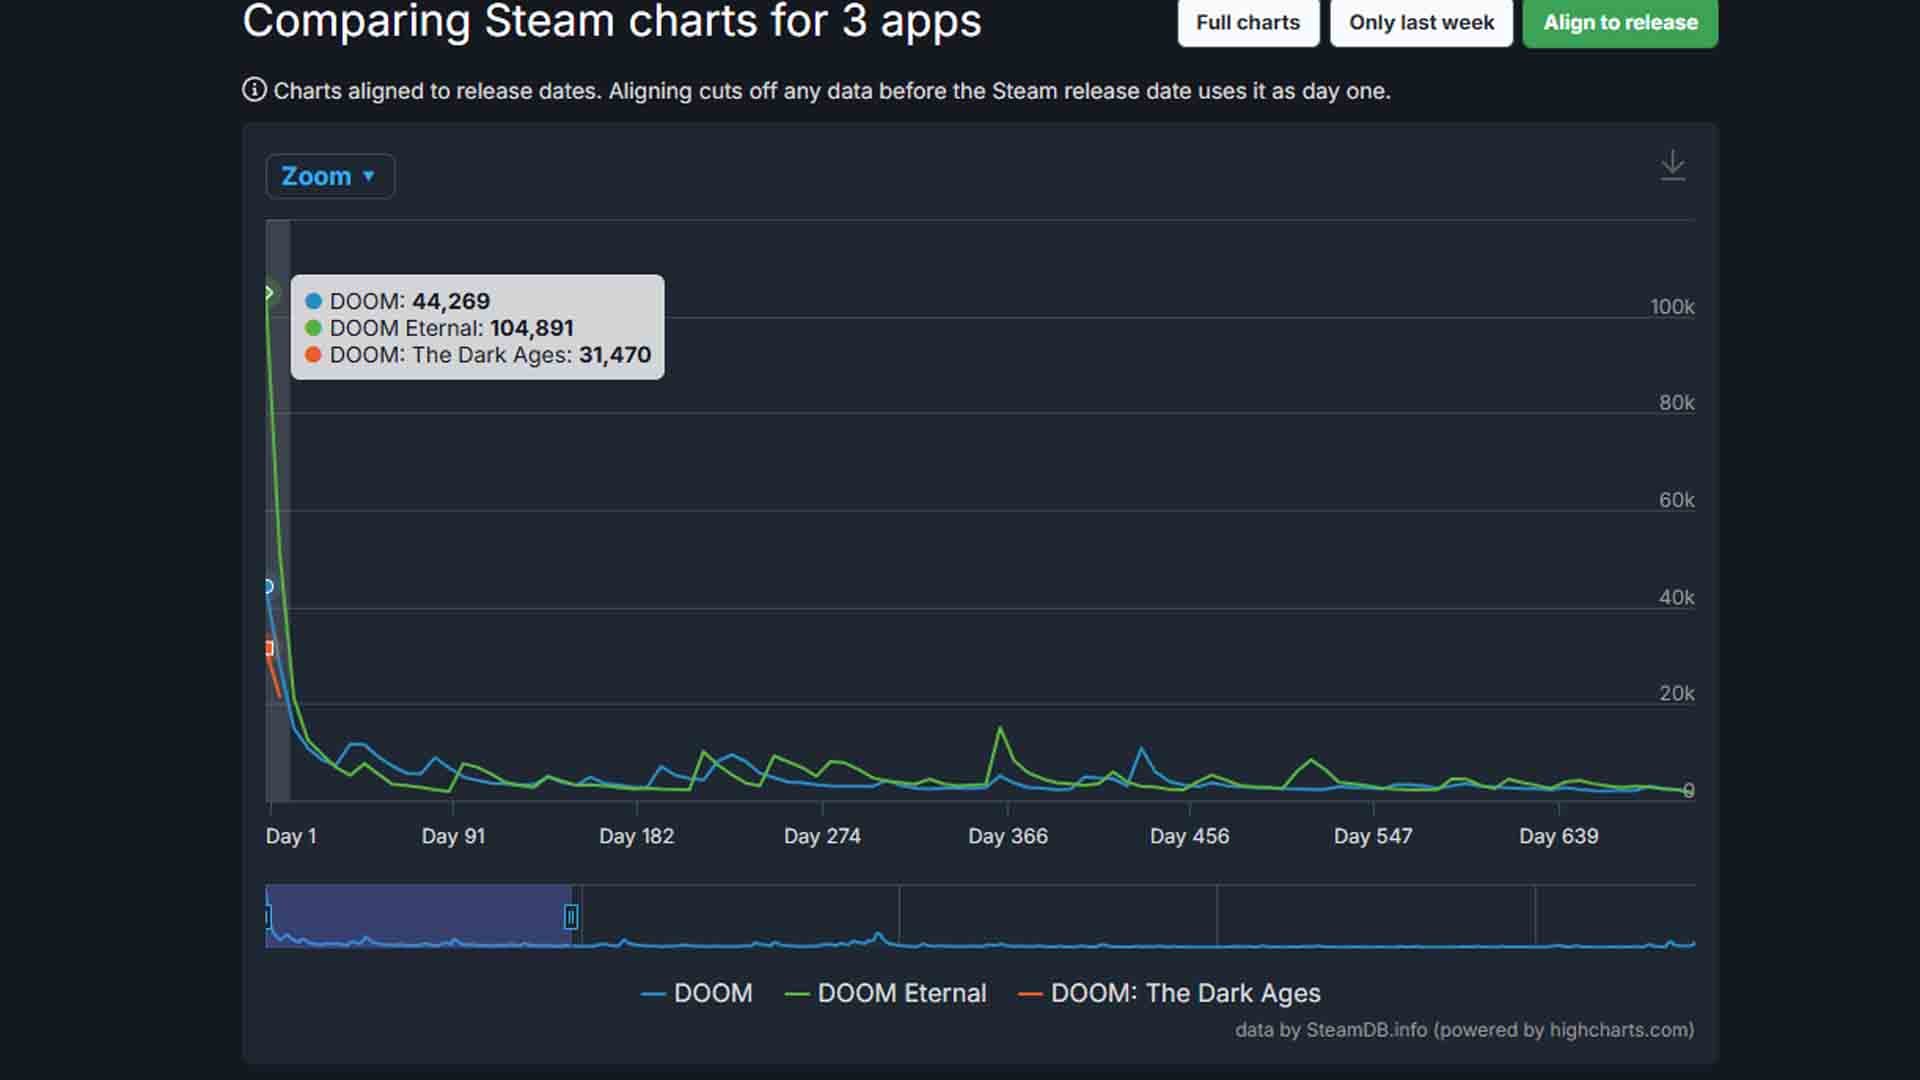The image size is (1920, 1080).
Task: Click the Day 274 axis label
Action: [x=822, y=836]
